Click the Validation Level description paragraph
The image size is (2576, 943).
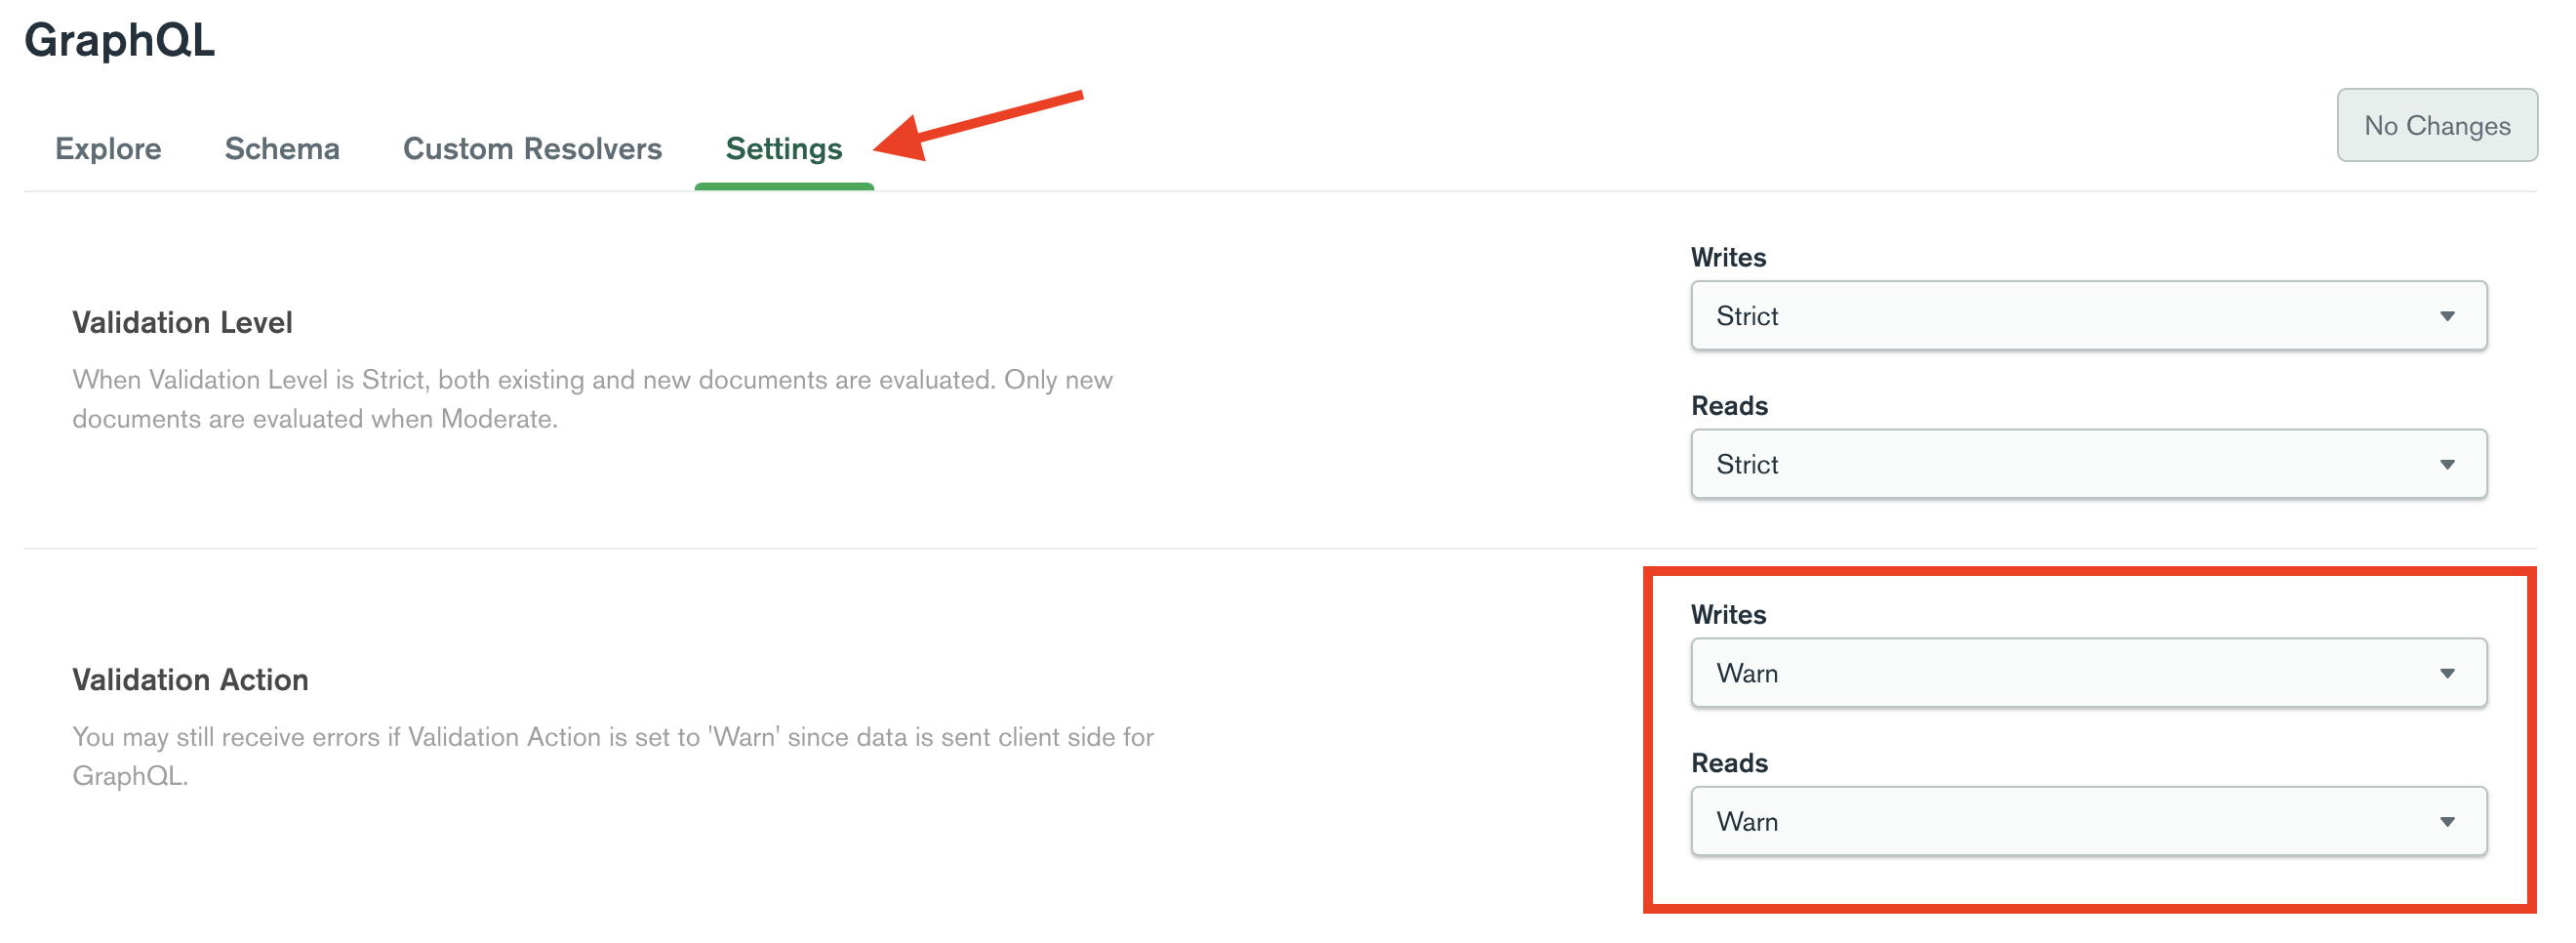tap(592, 398)
